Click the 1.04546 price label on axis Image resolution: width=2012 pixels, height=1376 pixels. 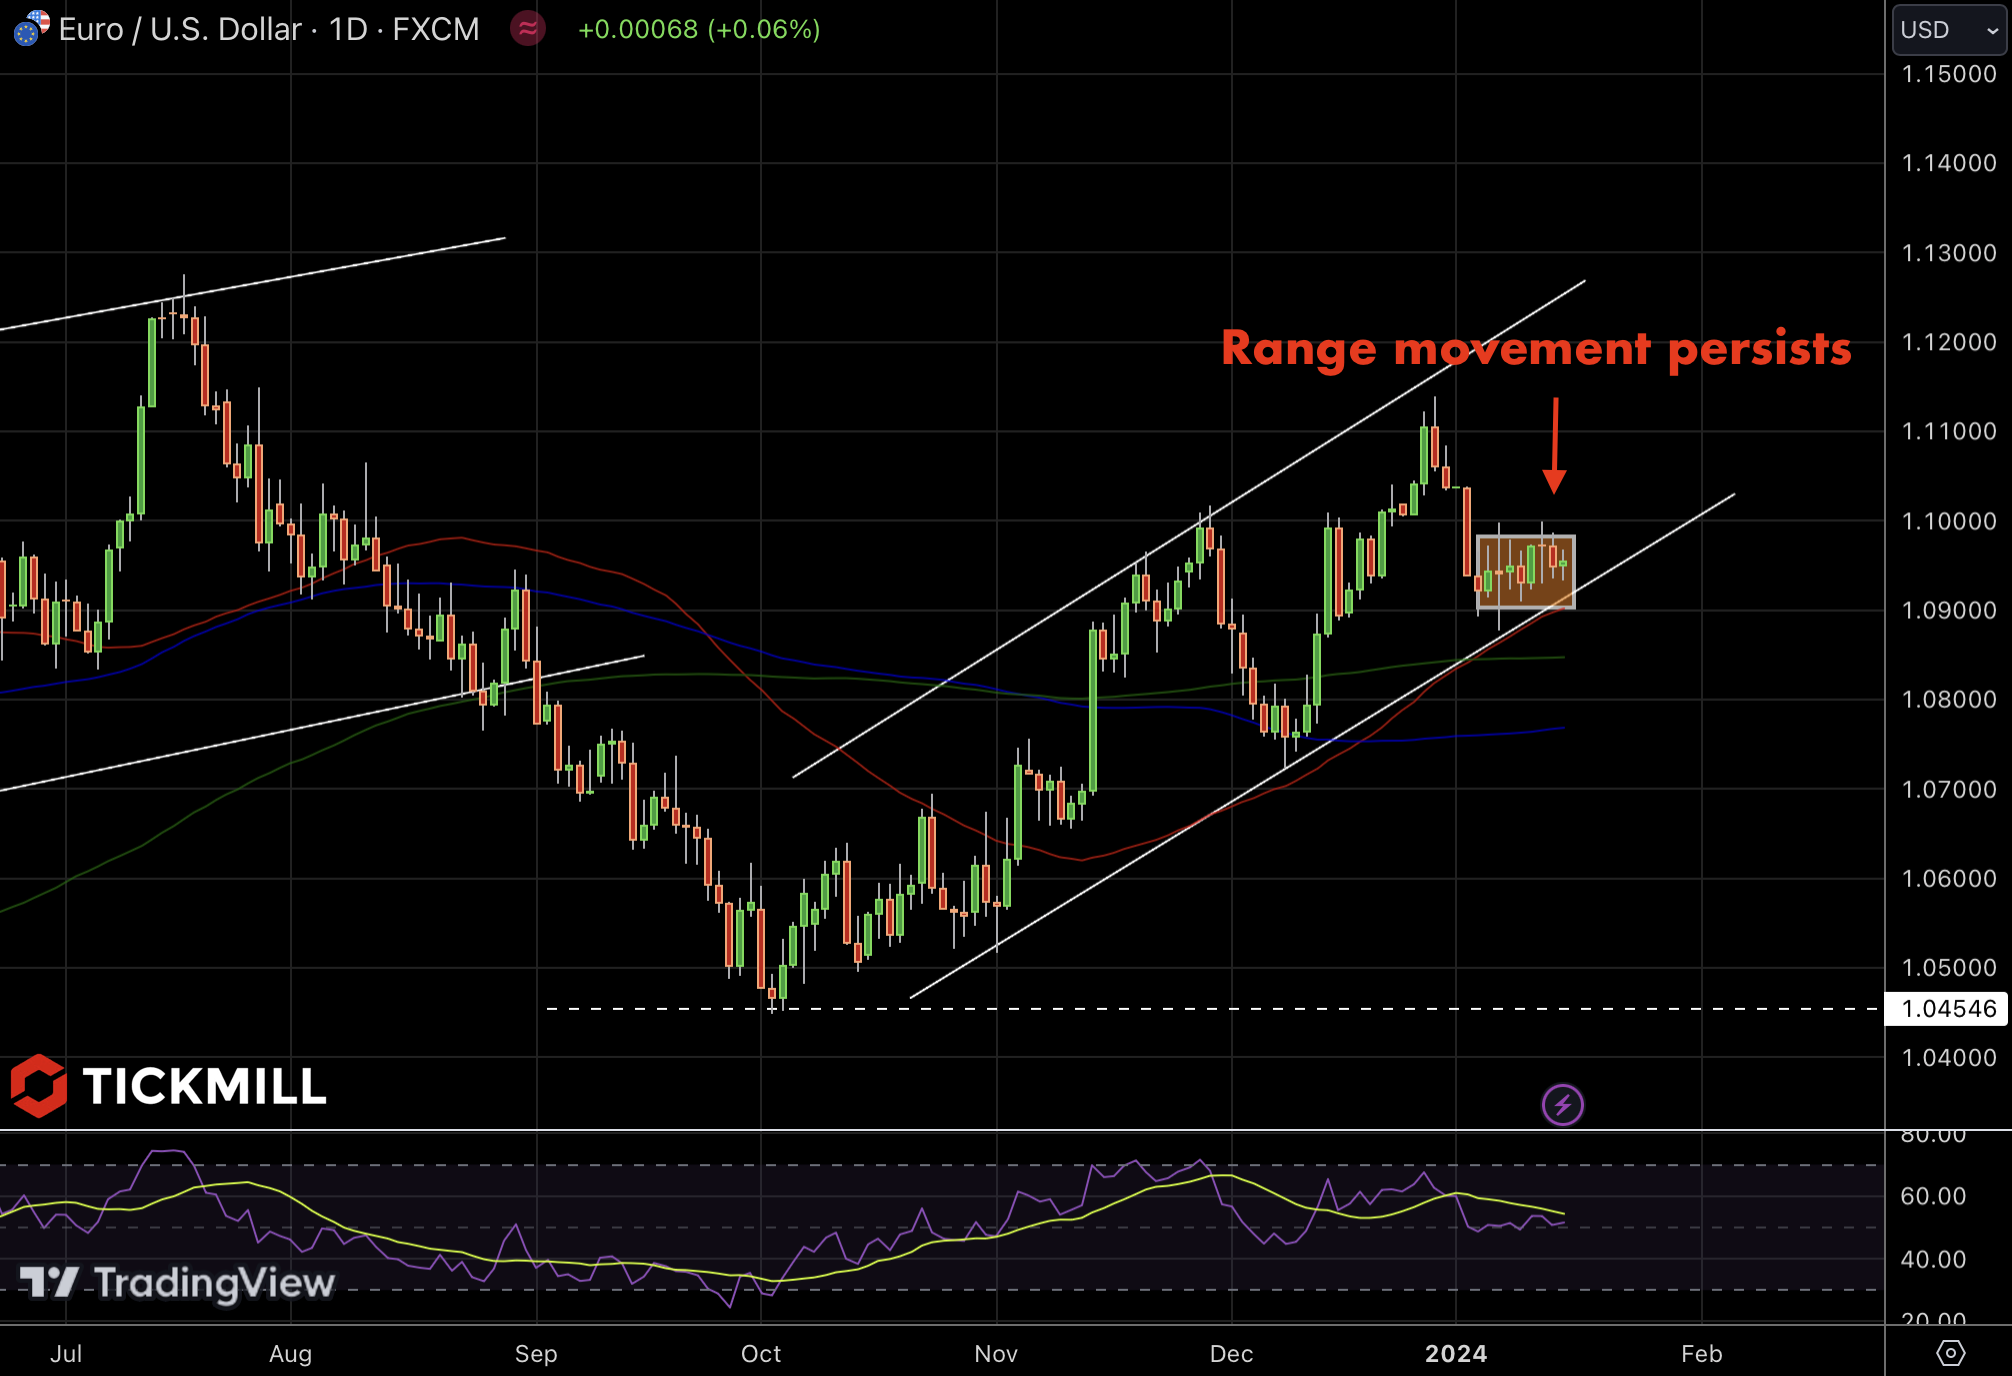tap(1947, 1009)
